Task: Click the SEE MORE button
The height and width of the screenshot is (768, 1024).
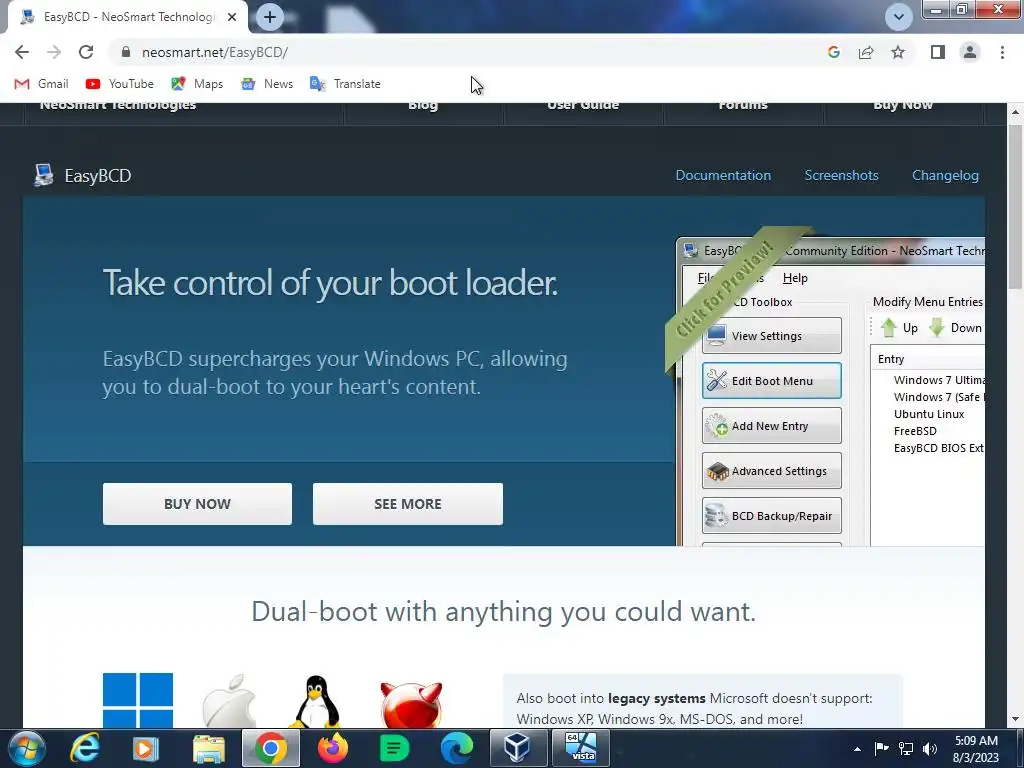Action: (x=408, y=504)
